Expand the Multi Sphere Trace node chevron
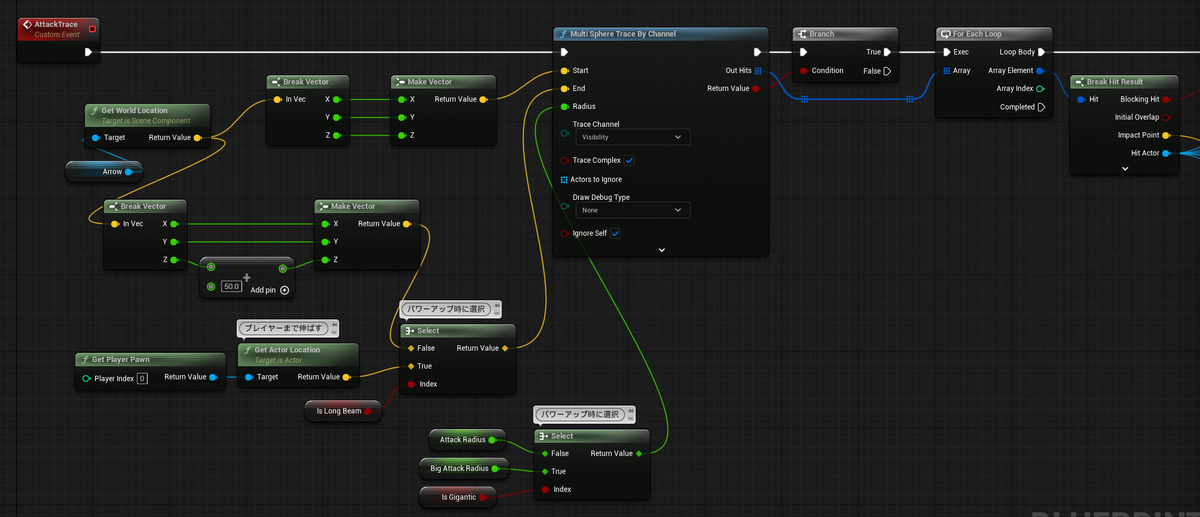1200x517 pixels. pyautogui.click(x=661, y=250)
